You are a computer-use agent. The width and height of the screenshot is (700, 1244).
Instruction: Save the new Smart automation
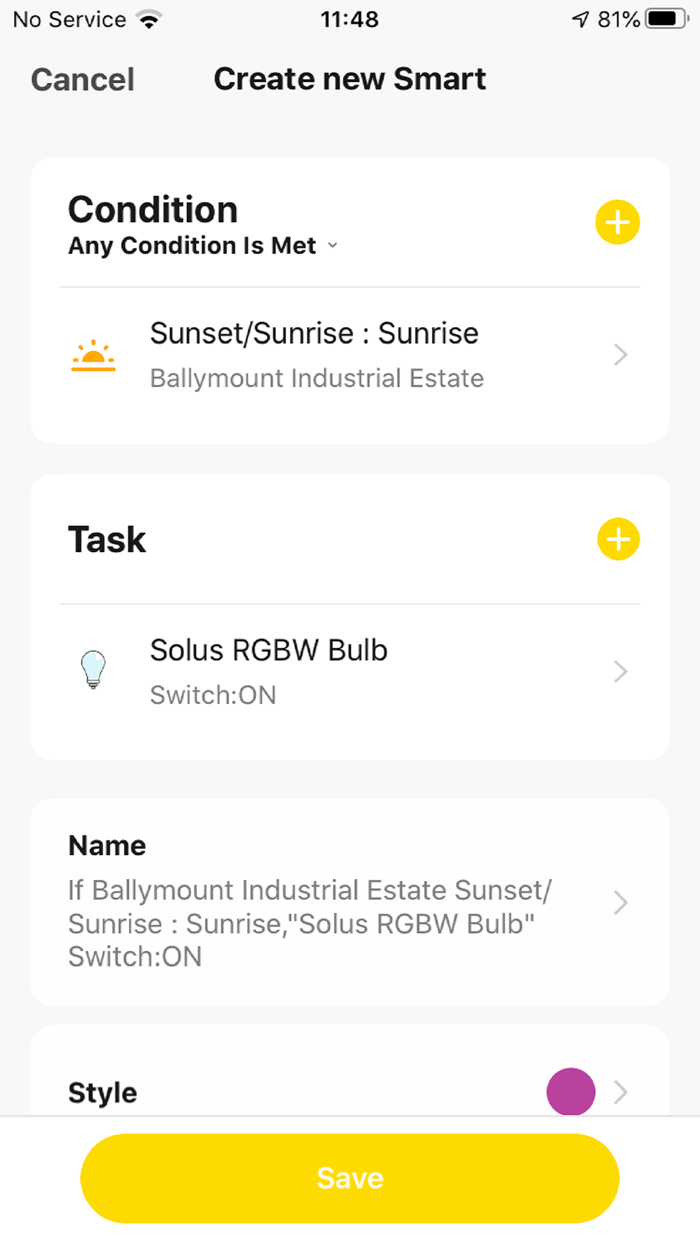coord(349,1178)
